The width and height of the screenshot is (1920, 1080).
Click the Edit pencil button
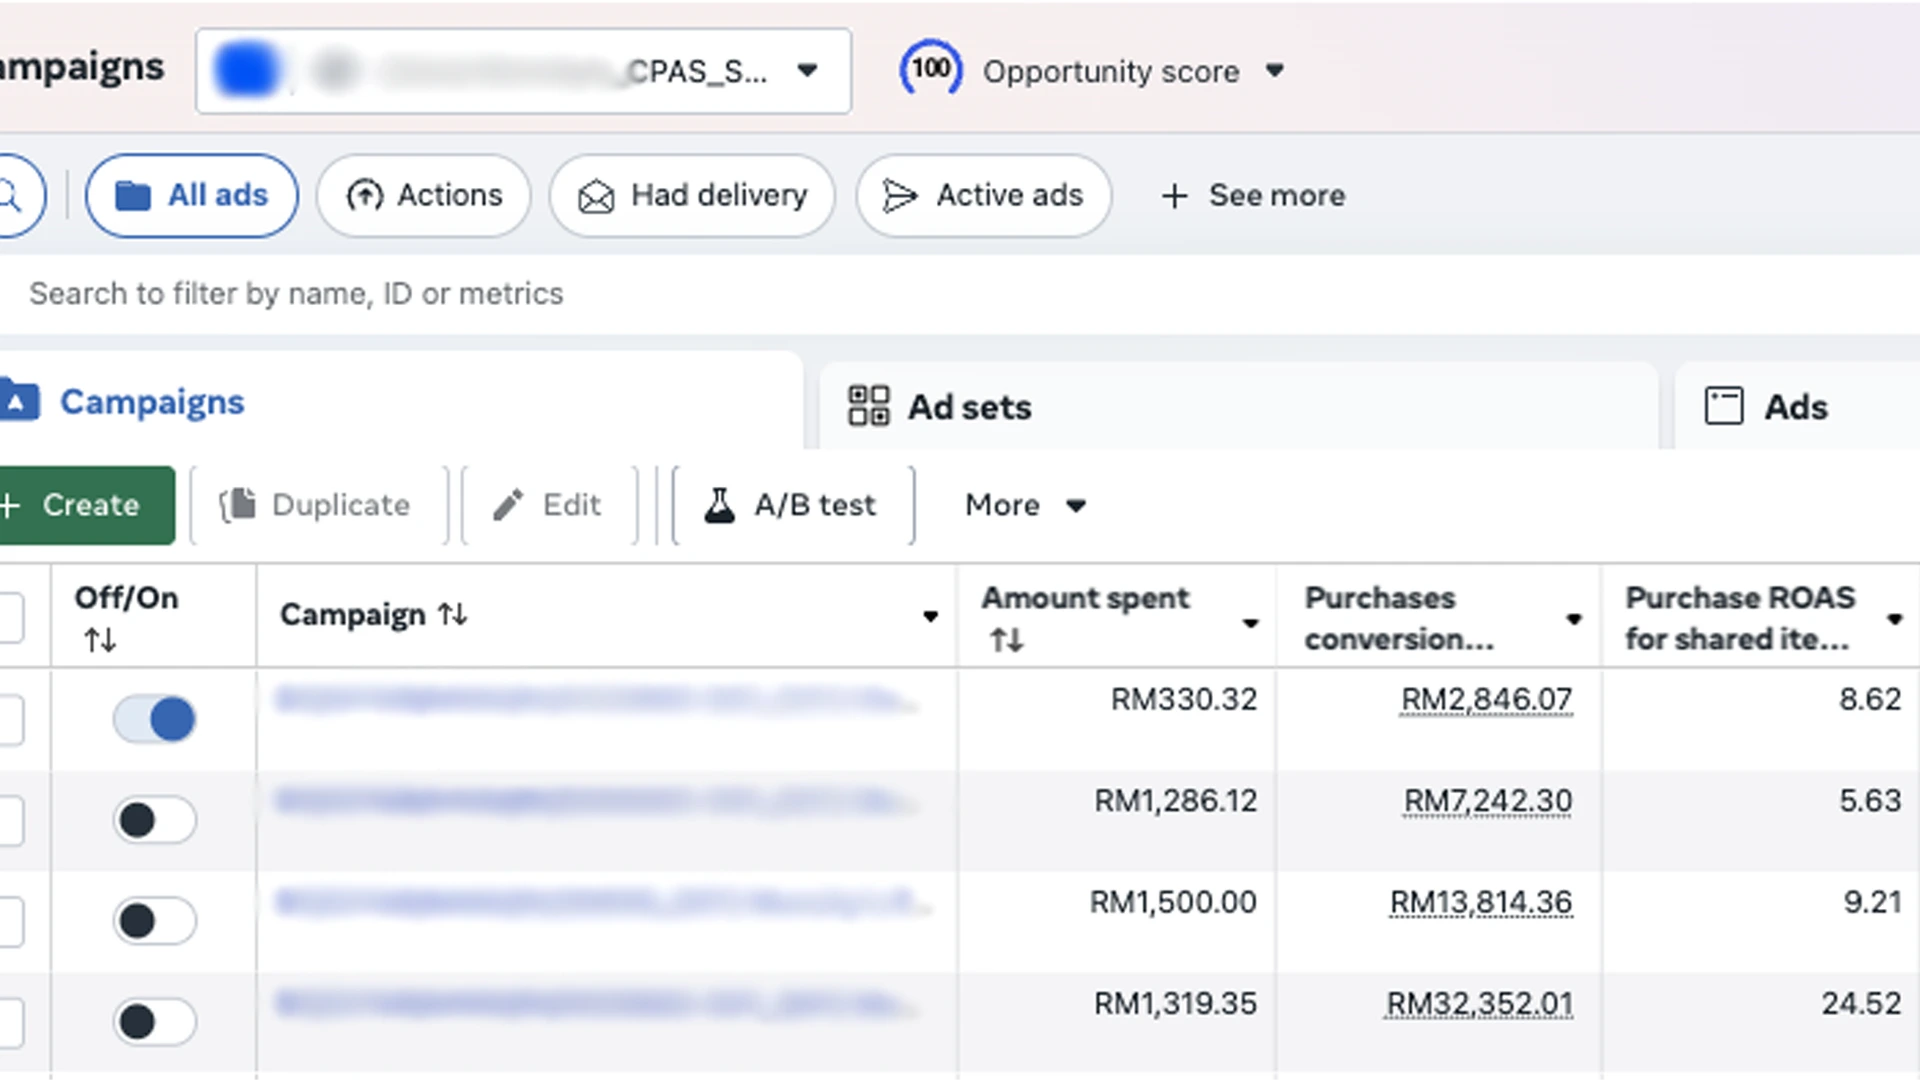[549, 505]
